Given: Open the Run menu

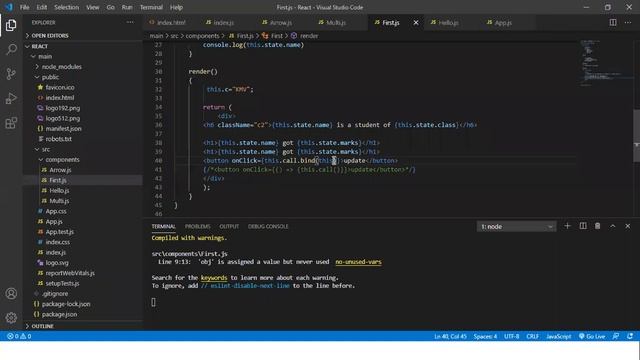Looking at the screenshot, I should [127, 7].
